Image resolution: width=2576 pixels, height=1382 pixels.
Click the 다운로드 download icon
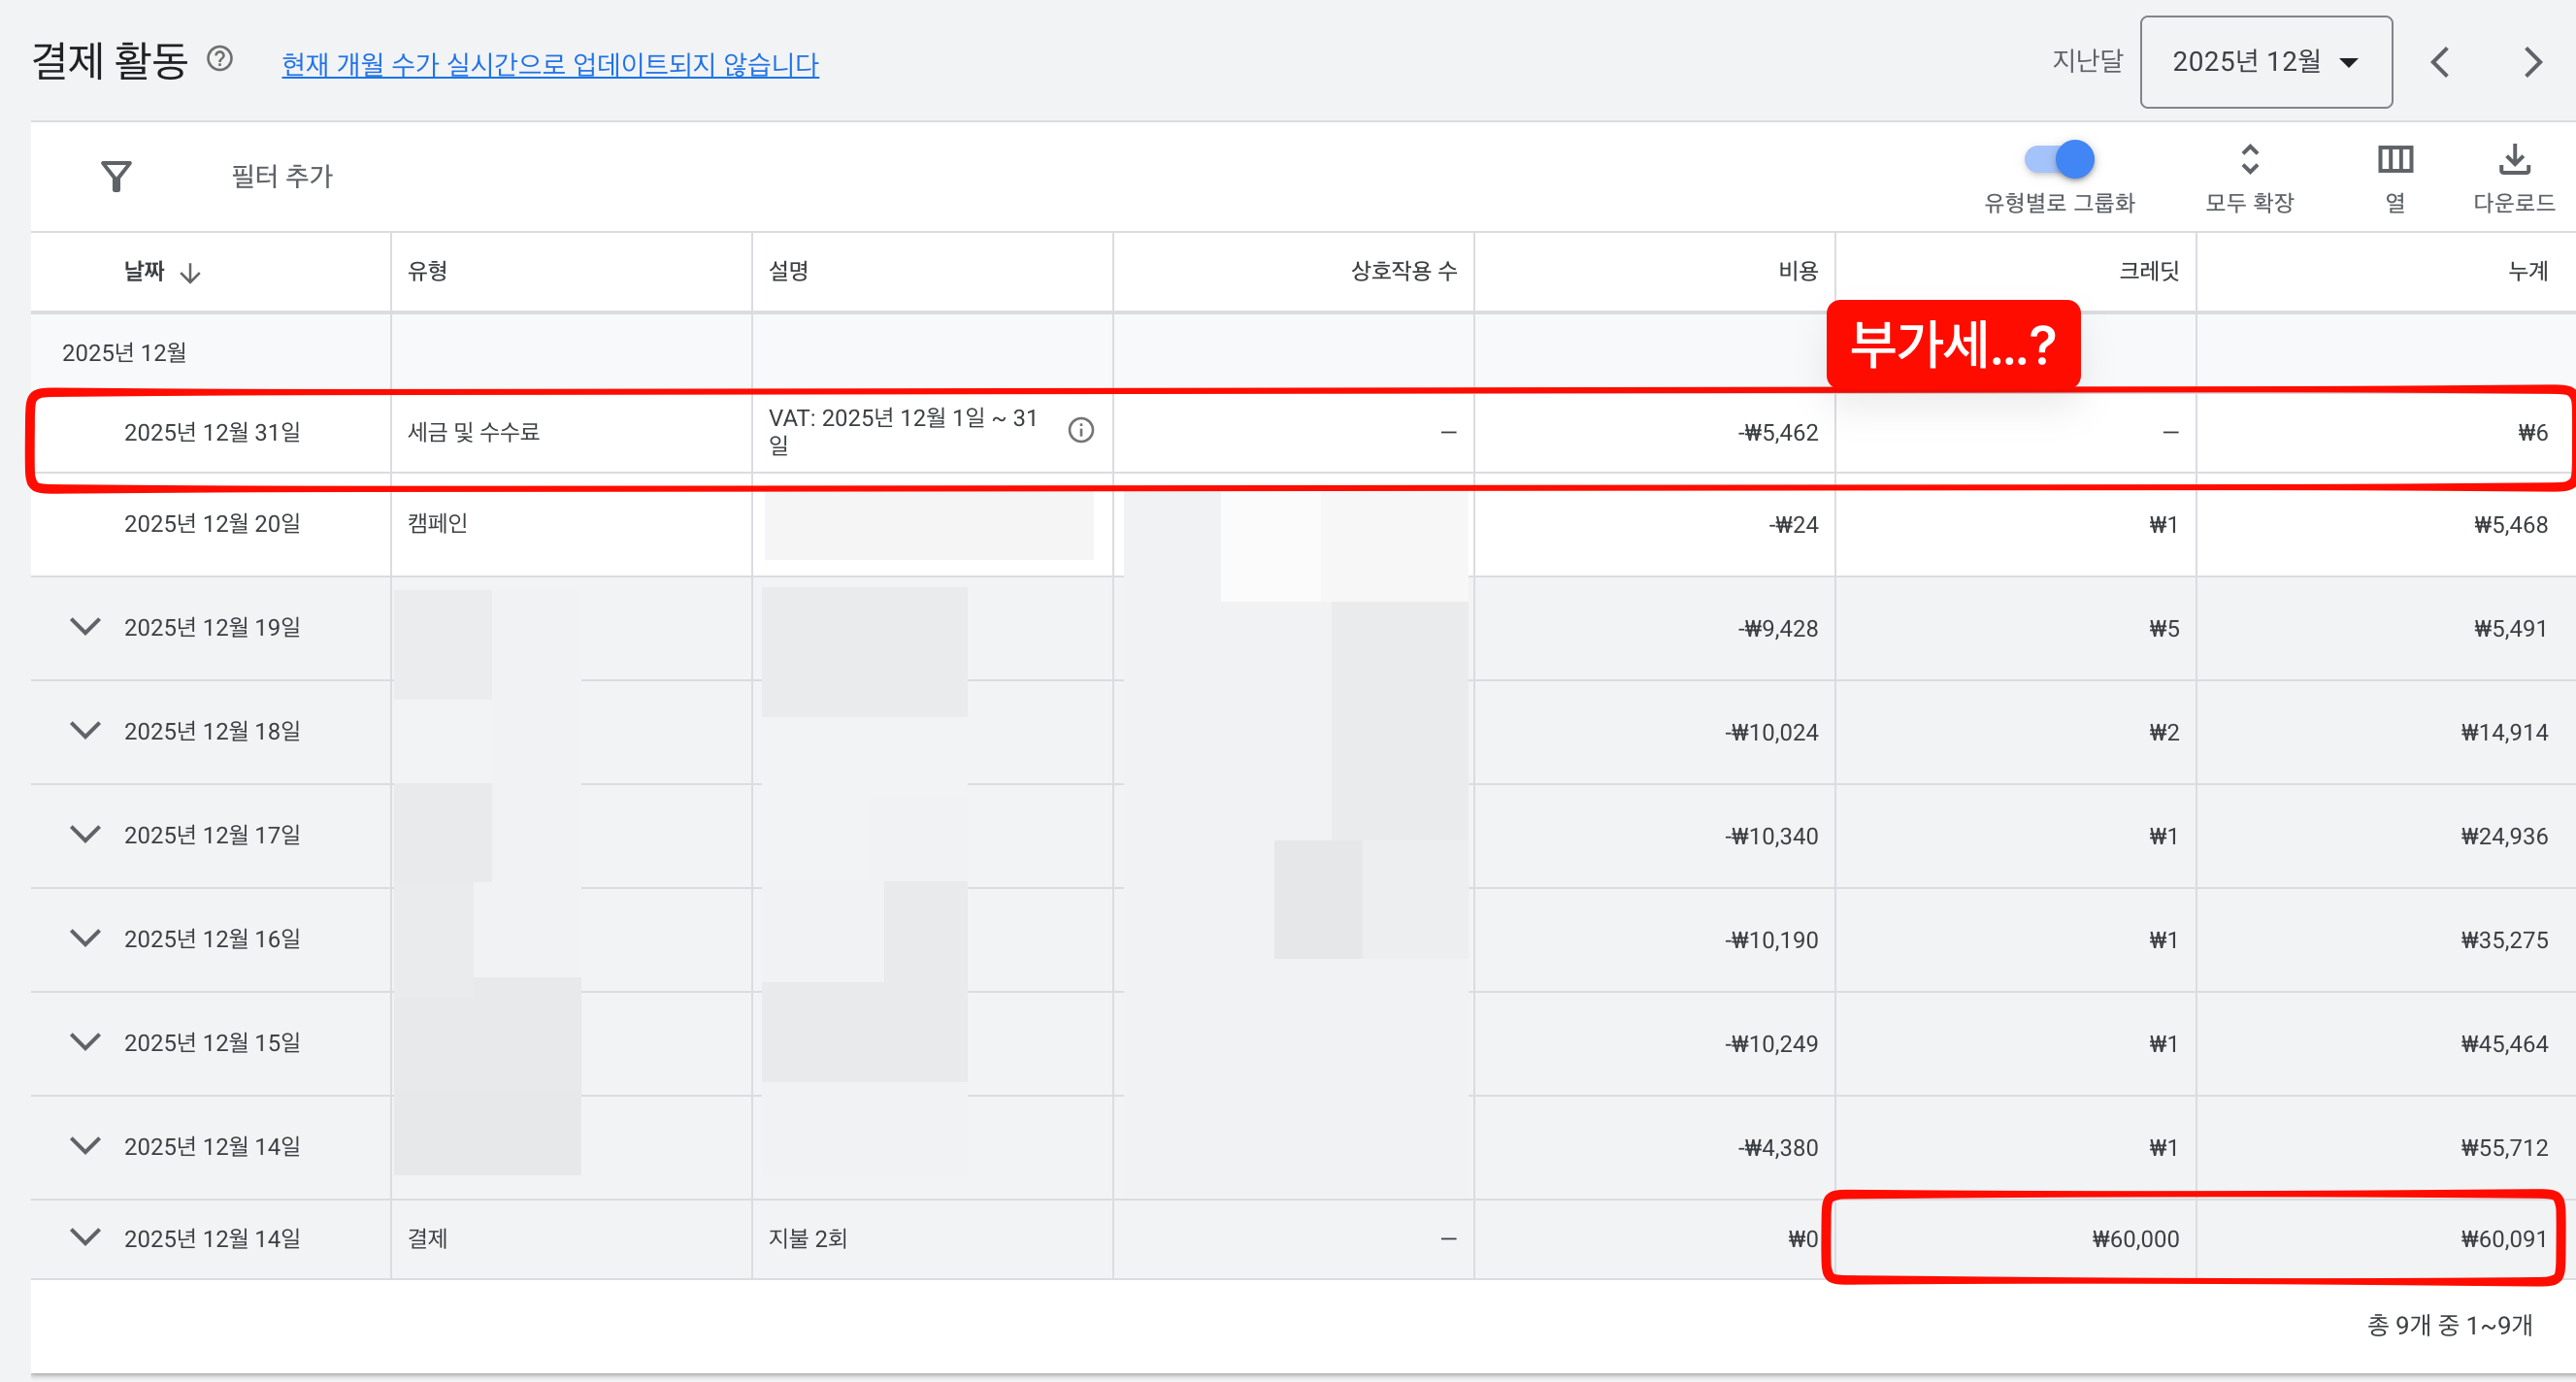coord(2514,160)
